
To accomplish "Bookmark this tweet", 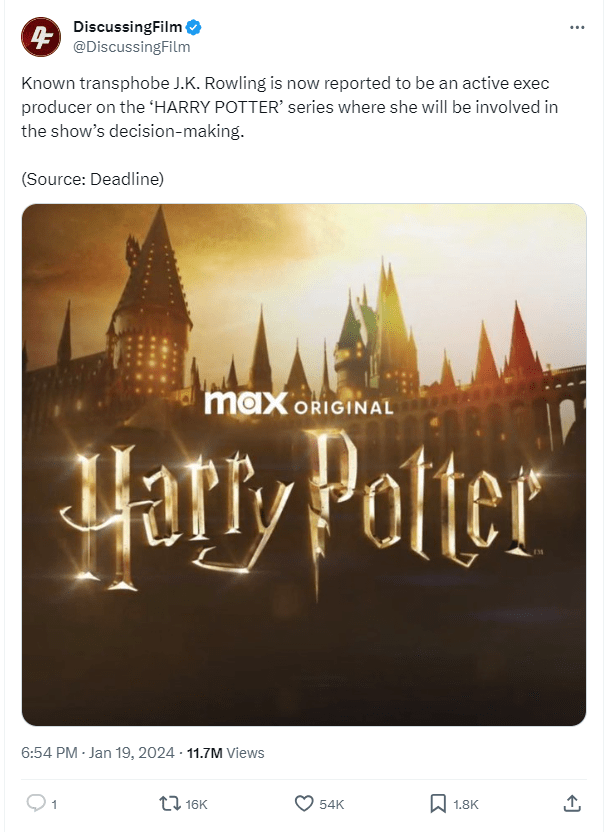I will (x=438, y=803).
